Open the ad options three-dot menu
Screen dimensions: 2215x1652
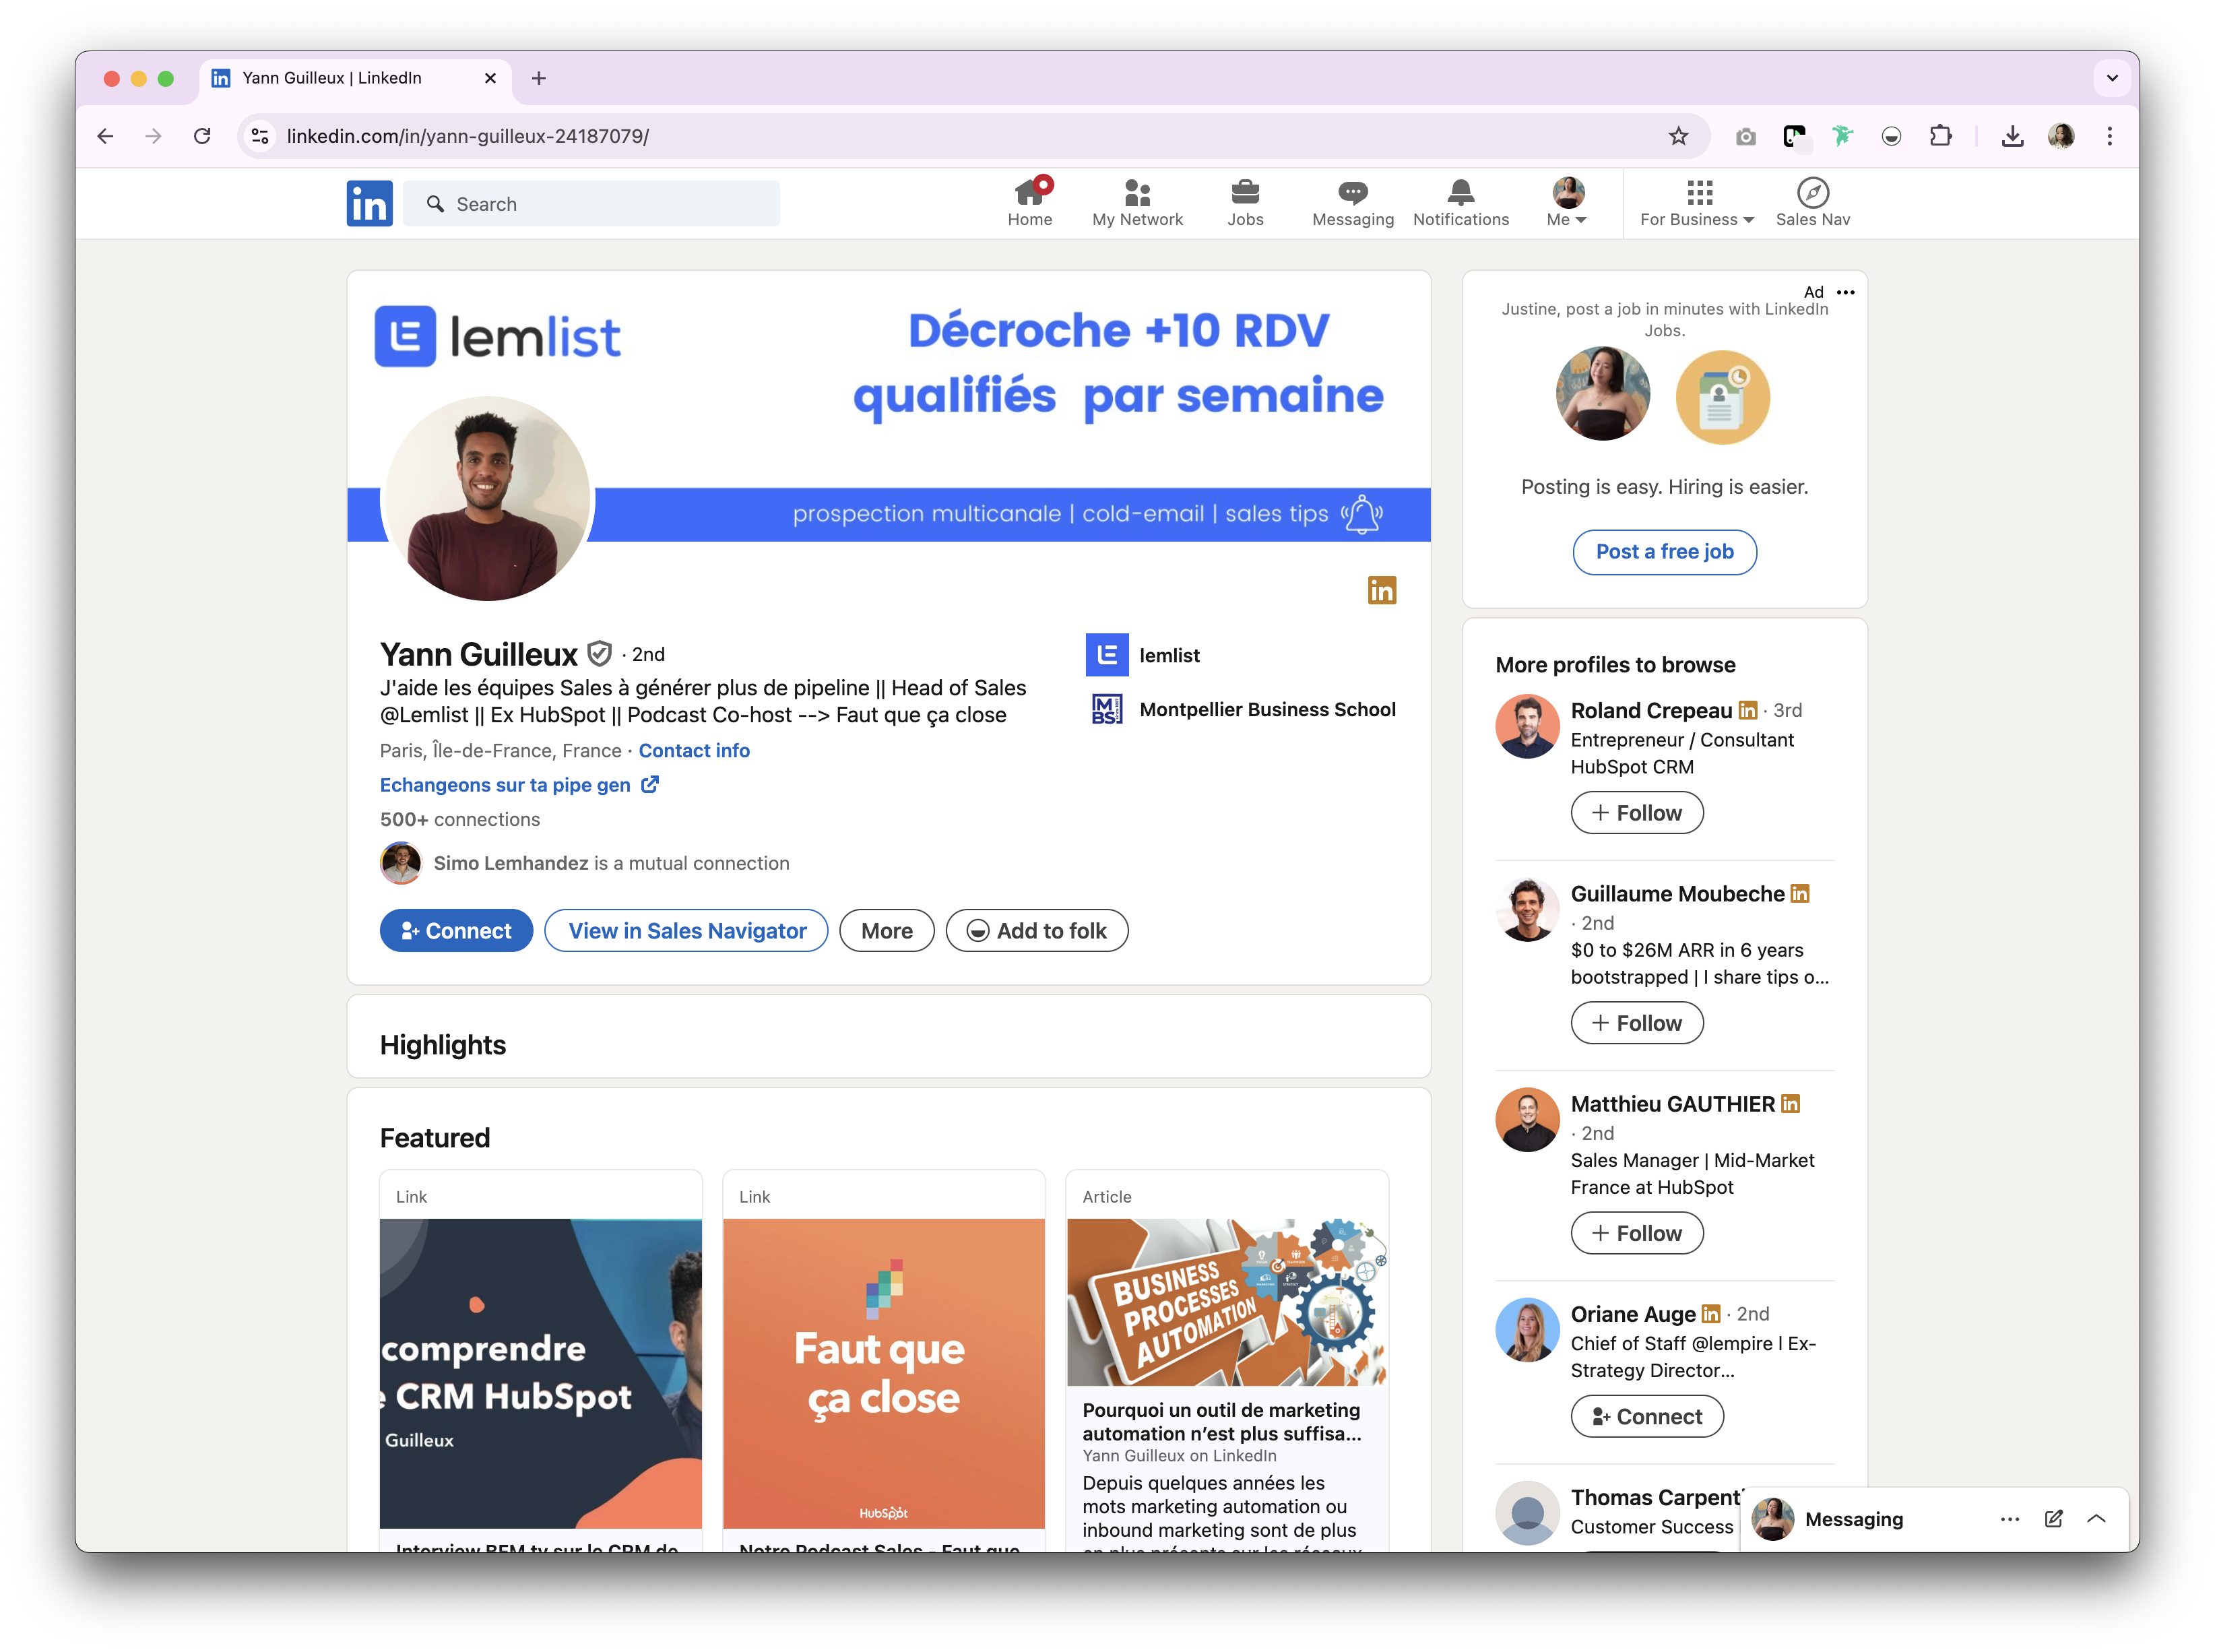click(1846, 292)
